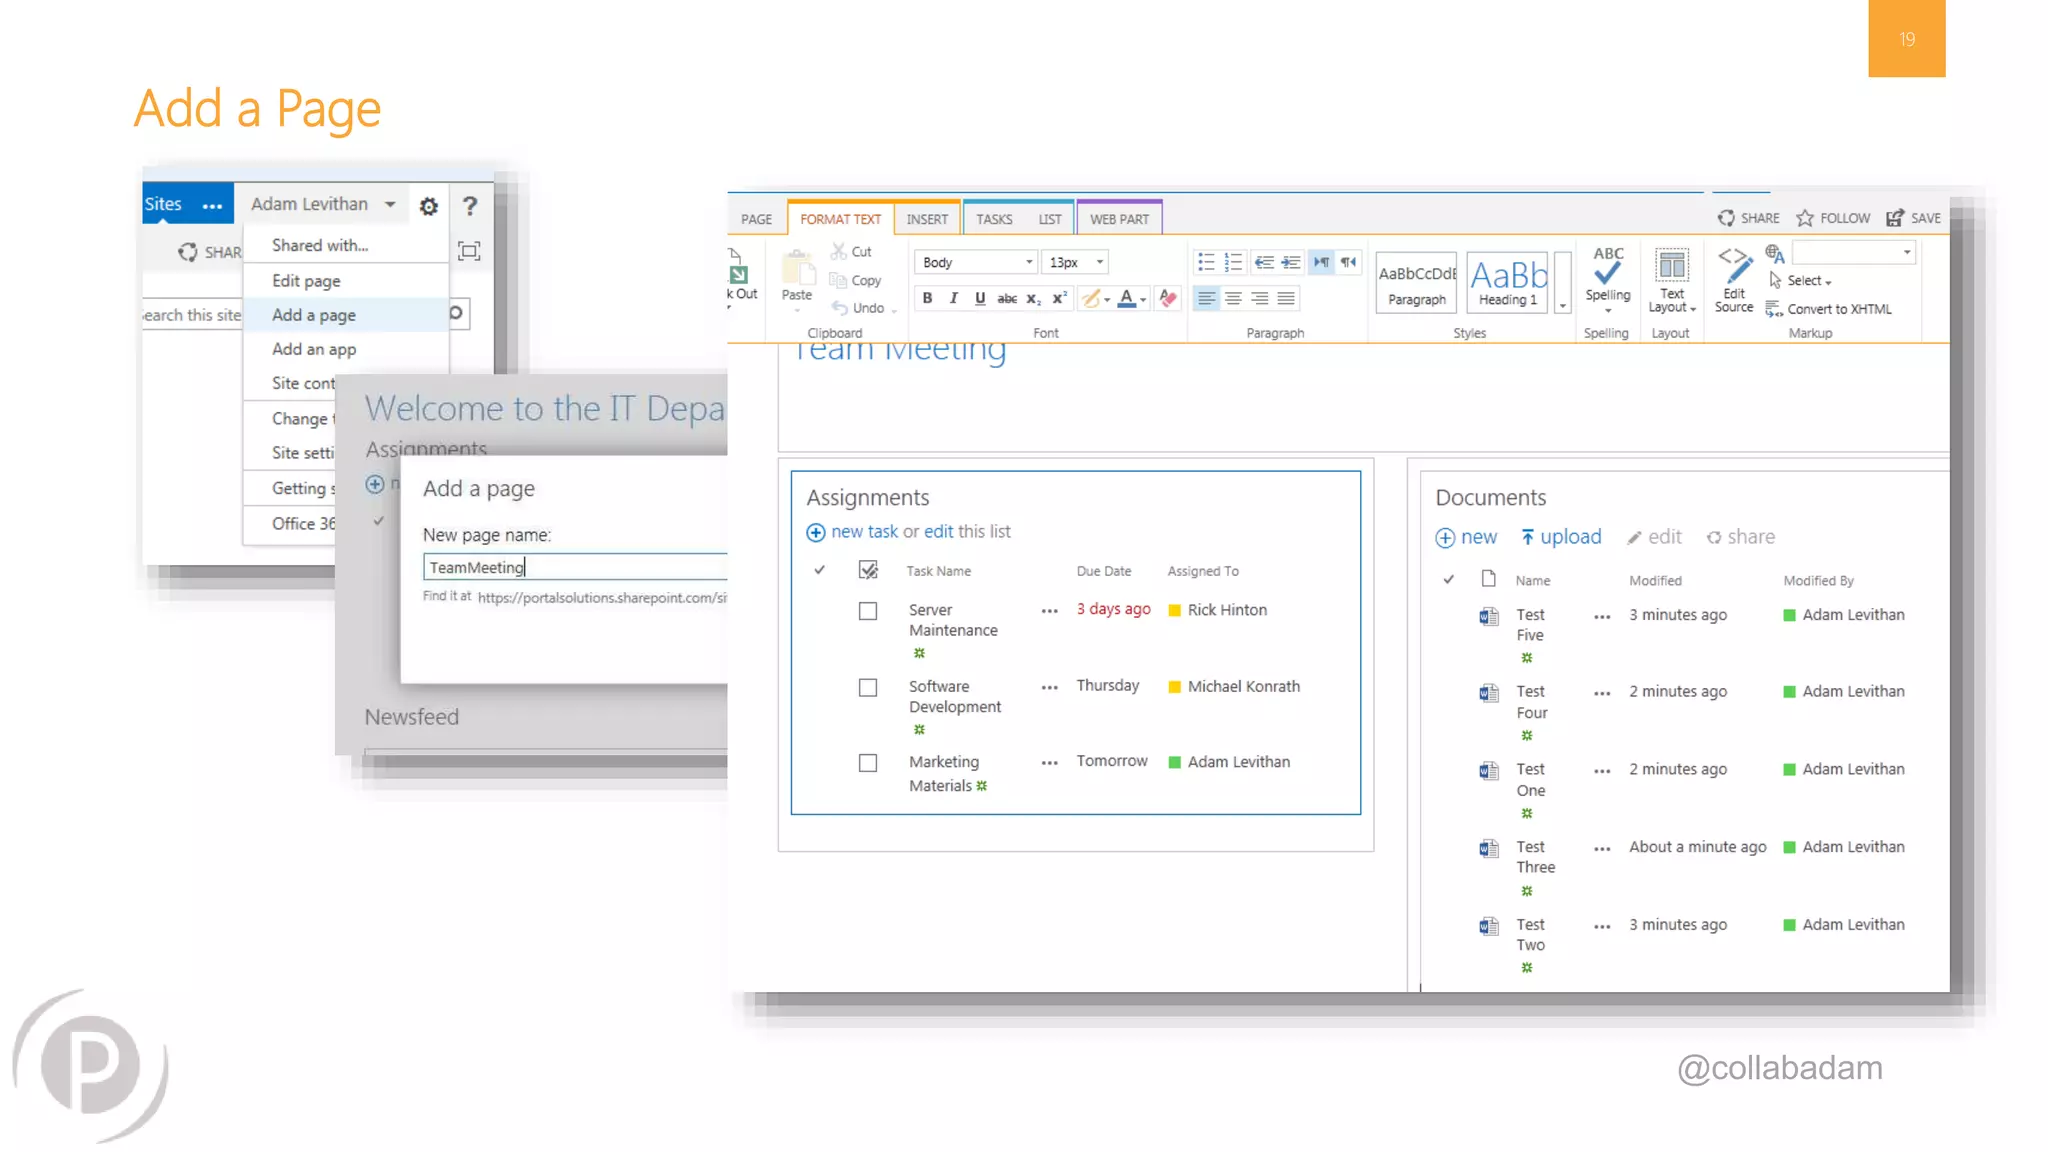The width and height of the screenshot is (2048, 1152).
Task: Click the Italic formatting icon
Action: pyautogui.click(x=953, y=298)
